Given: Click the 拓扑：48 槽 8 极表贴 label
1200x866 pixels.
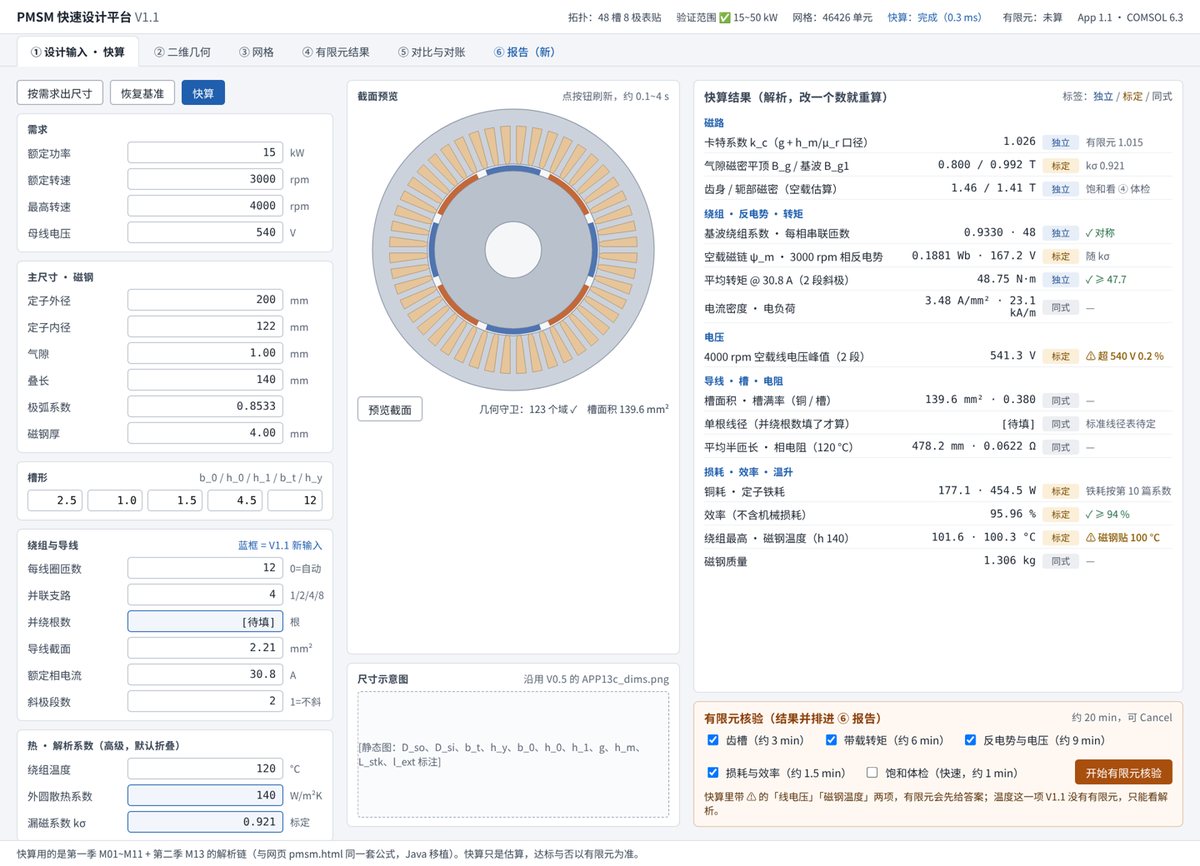Looking at the screenshot, I should pyautogui.click(x=614, y=18).
